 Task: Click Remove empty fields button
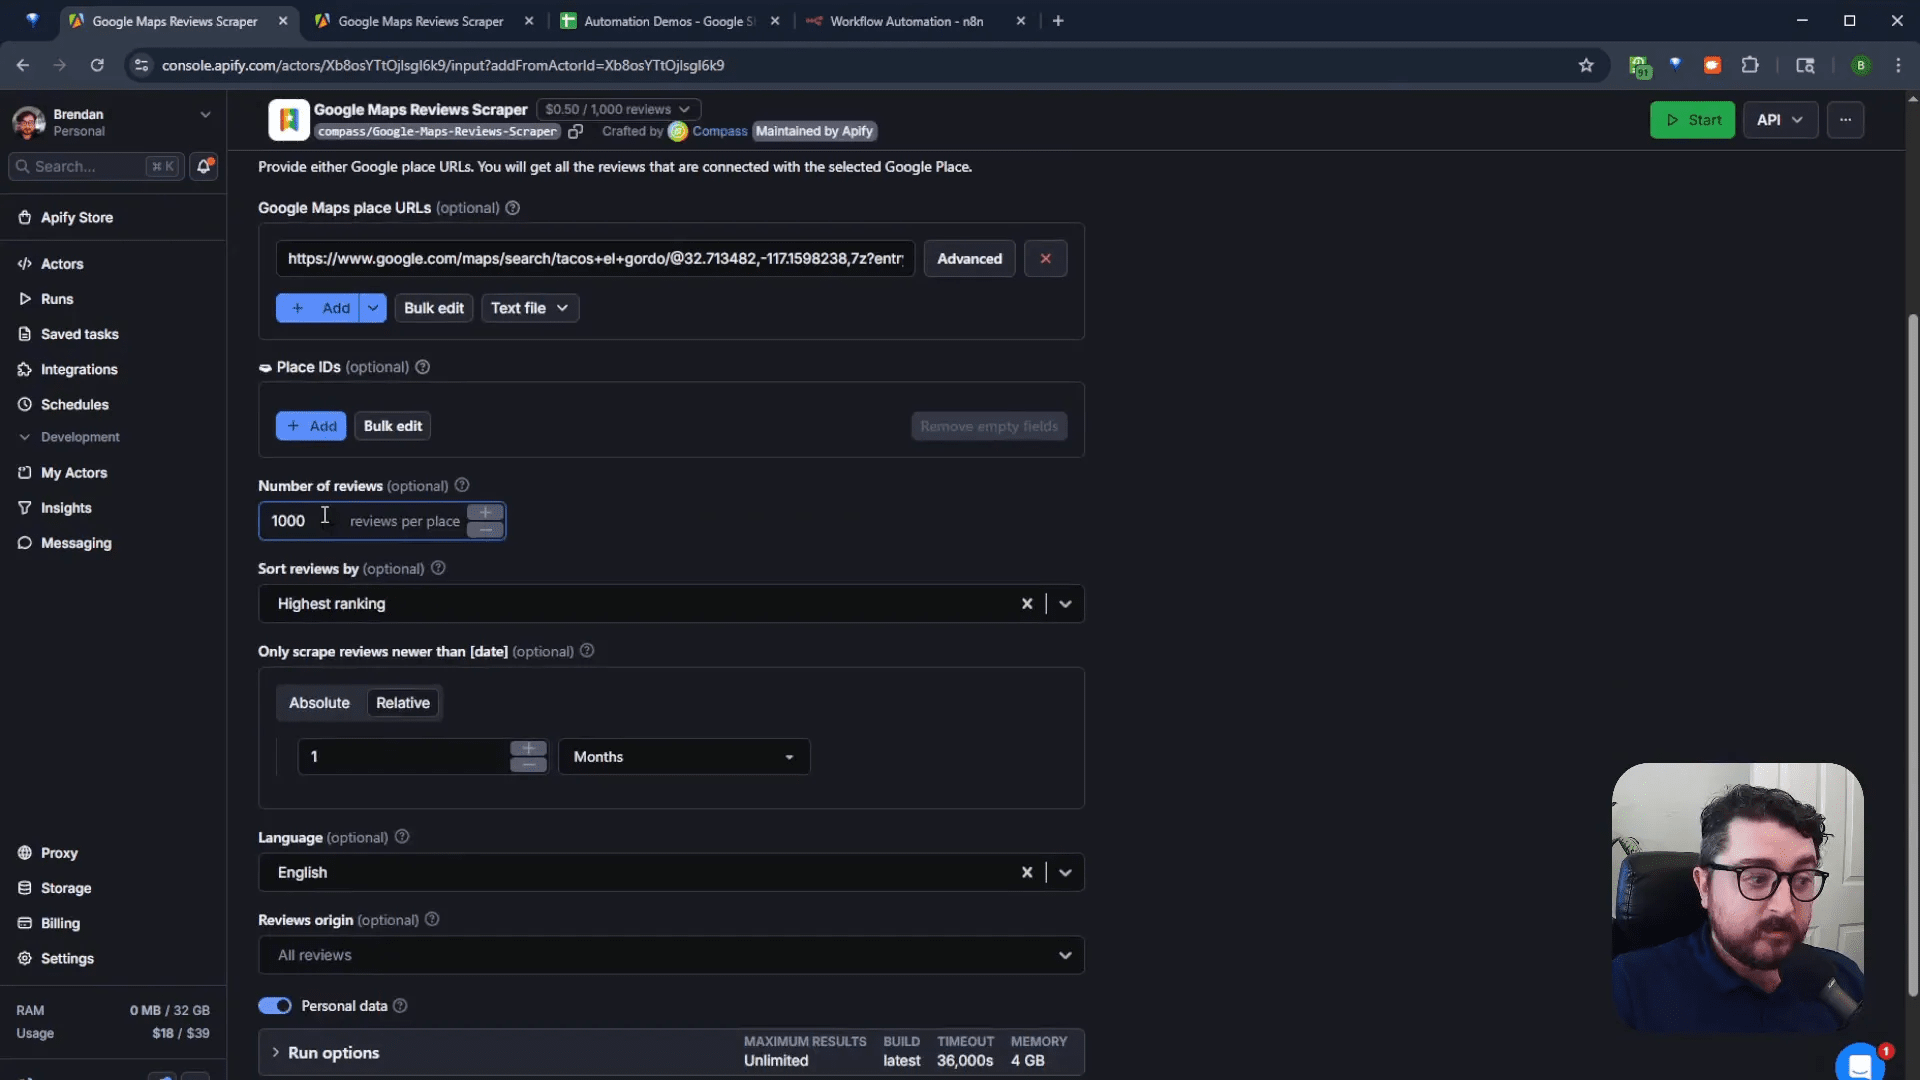point(989,426)
